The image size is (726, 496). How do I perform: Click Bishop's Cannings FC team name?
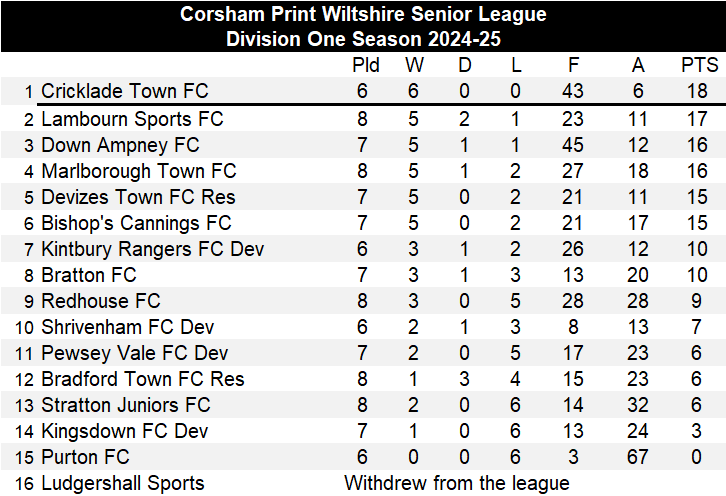136,223
